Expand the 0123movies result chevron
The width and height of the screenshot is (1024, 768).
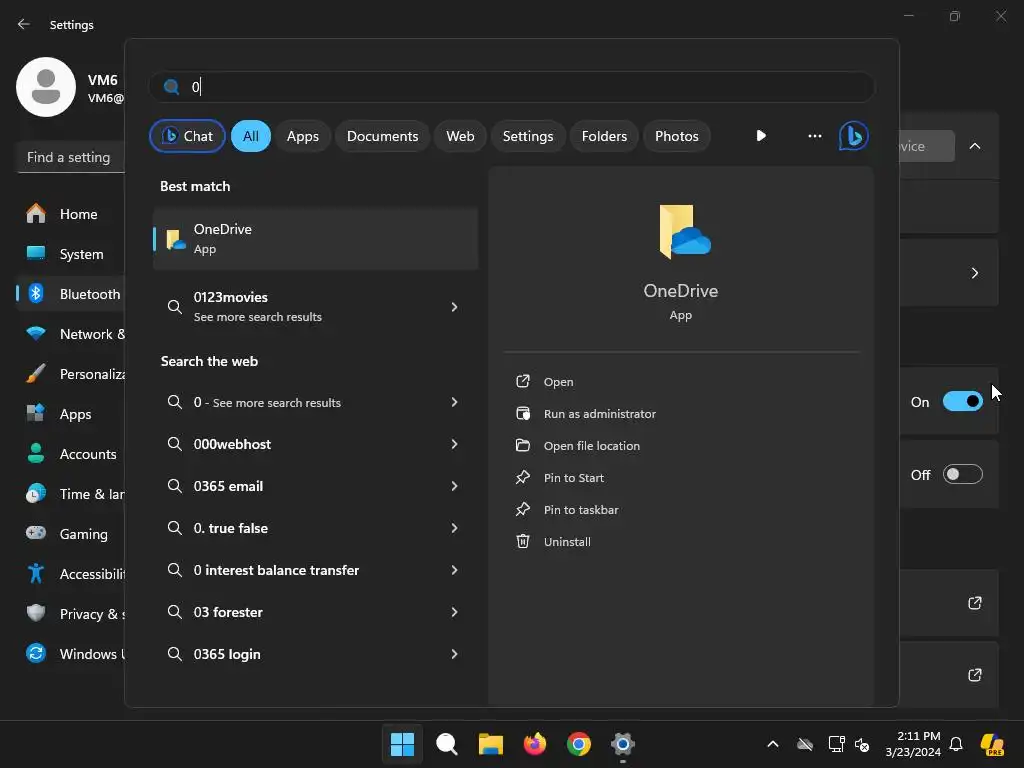[455, 307]
